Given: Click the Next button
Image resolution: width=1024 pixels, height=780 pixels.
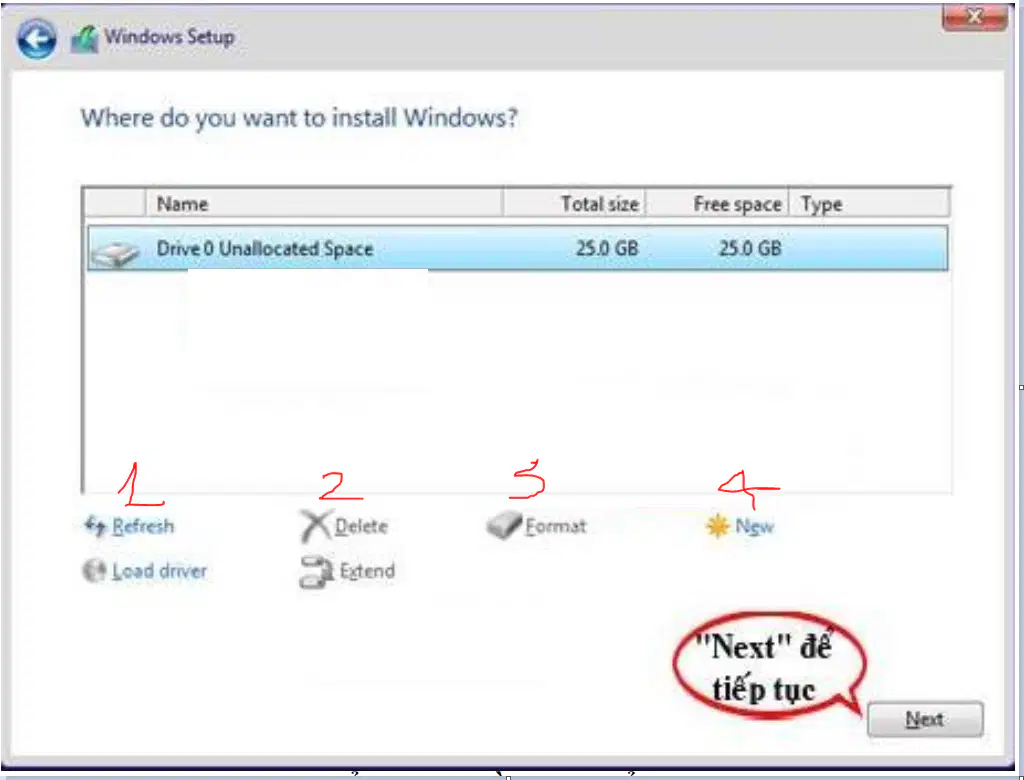Looking at the screenshot, I should click(x=925, y=719).
